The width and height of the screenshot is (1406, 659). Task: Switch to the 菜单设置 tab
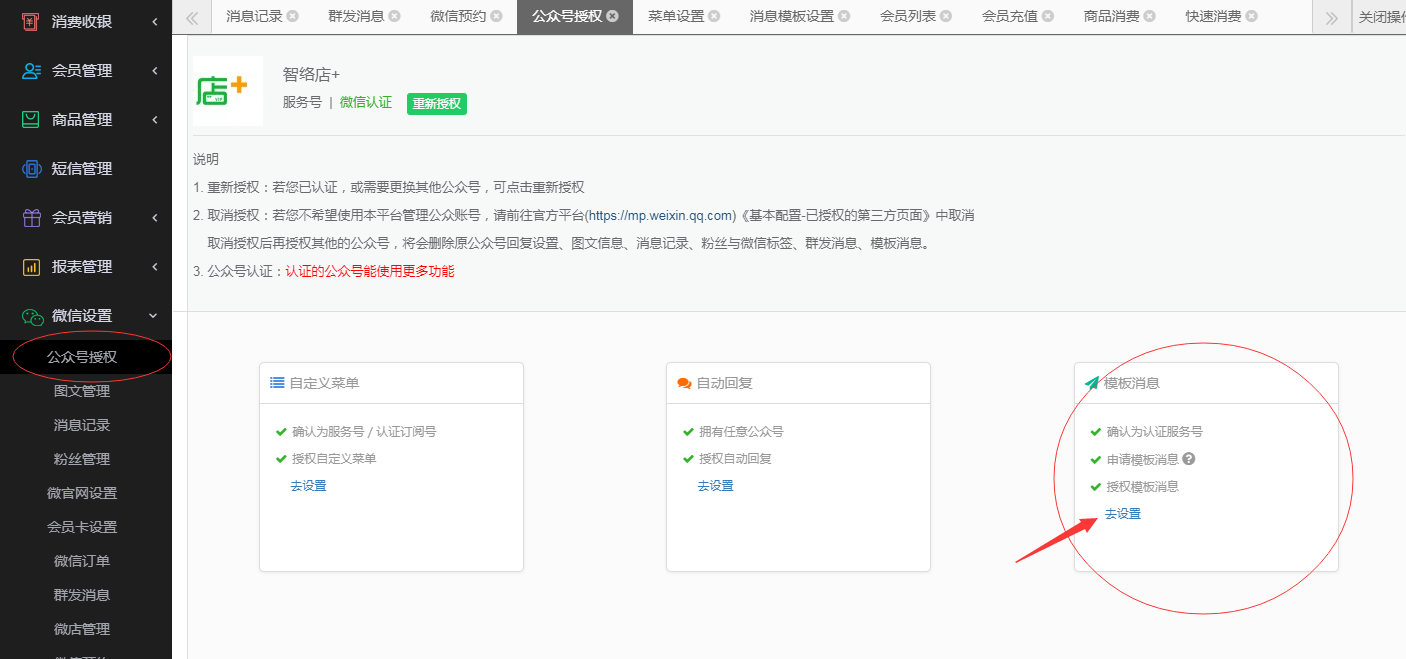676,16
